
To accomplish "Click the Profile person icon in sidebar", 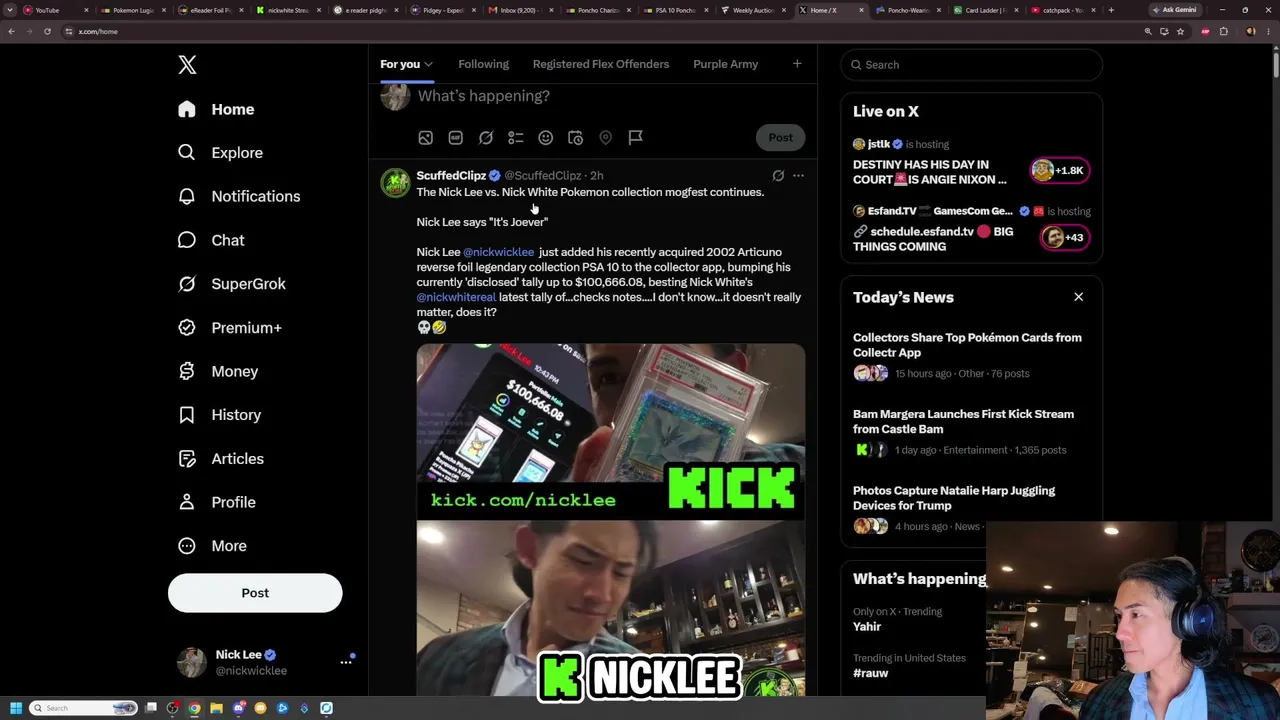I will [x=187, y=502].
